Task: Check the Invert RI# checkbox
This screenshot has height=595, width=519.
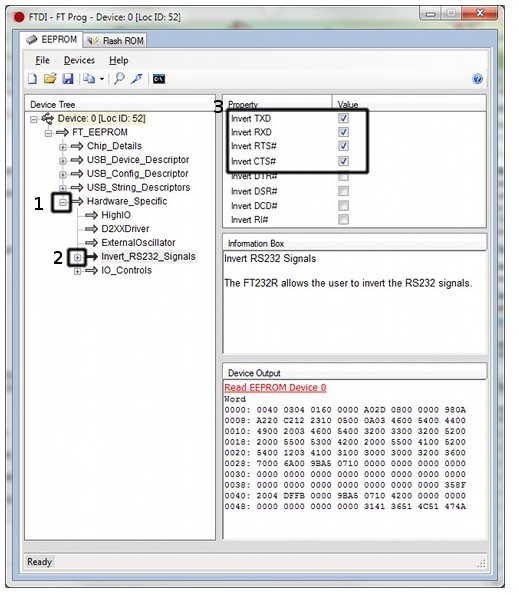Action: click(343, 219)
